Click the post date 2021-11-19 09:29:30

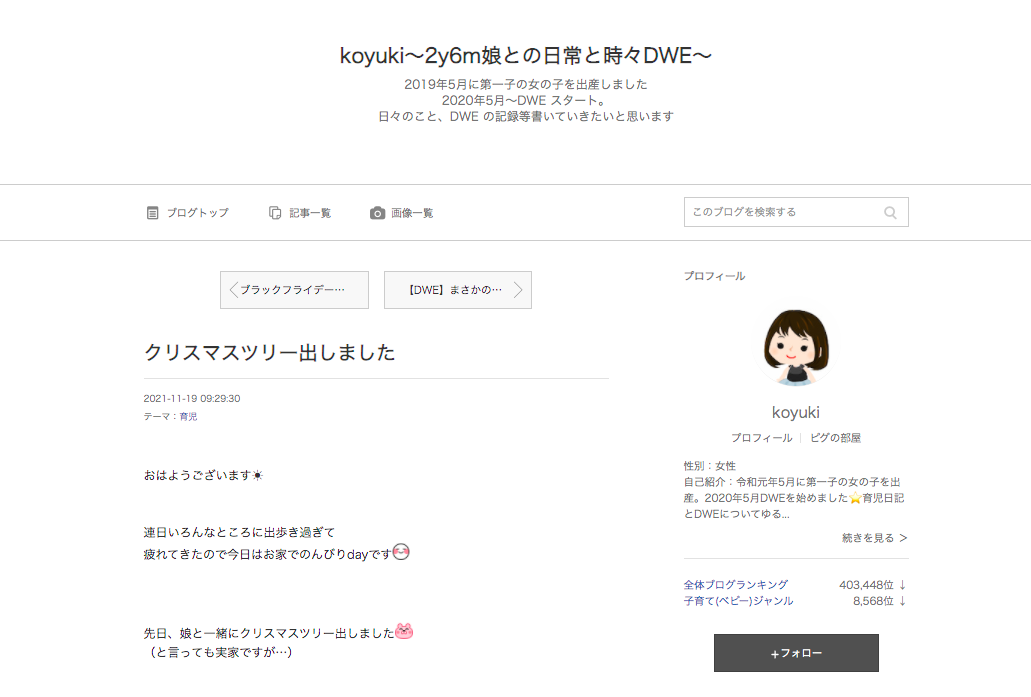pos(192,398)
